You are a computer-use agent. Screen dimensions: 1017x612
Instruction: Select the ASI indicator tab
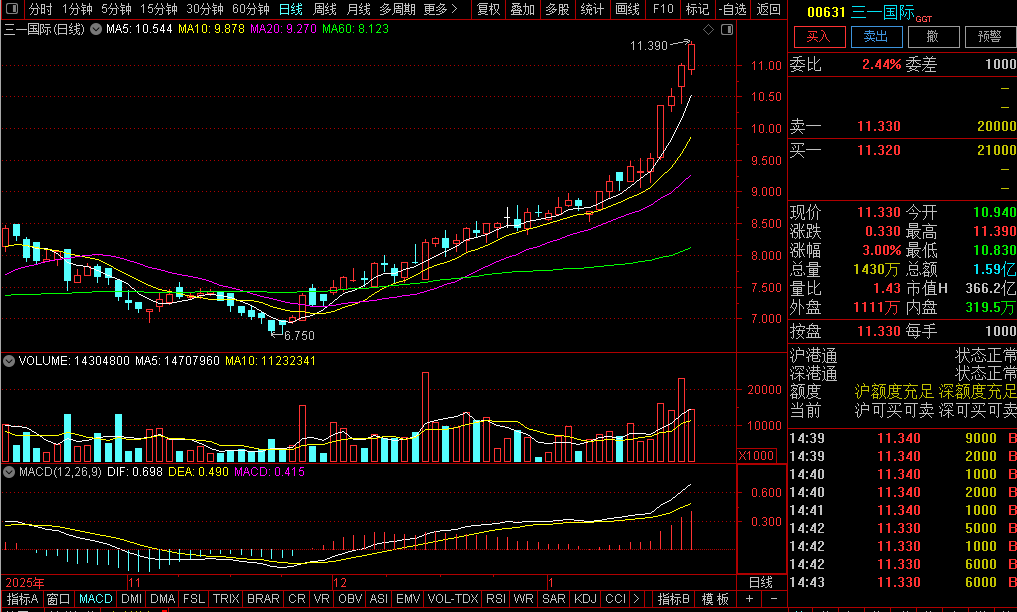point(378,599)
